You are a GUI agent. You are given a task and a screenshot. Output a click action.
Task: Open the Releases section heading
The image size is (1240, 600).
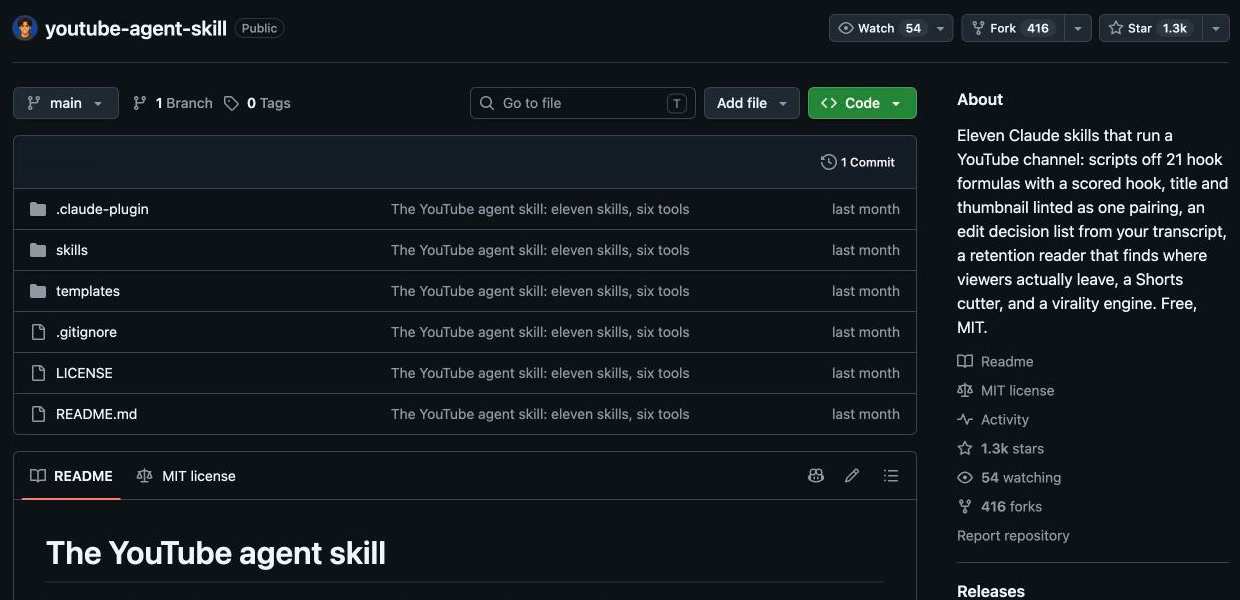click(991, 591)
